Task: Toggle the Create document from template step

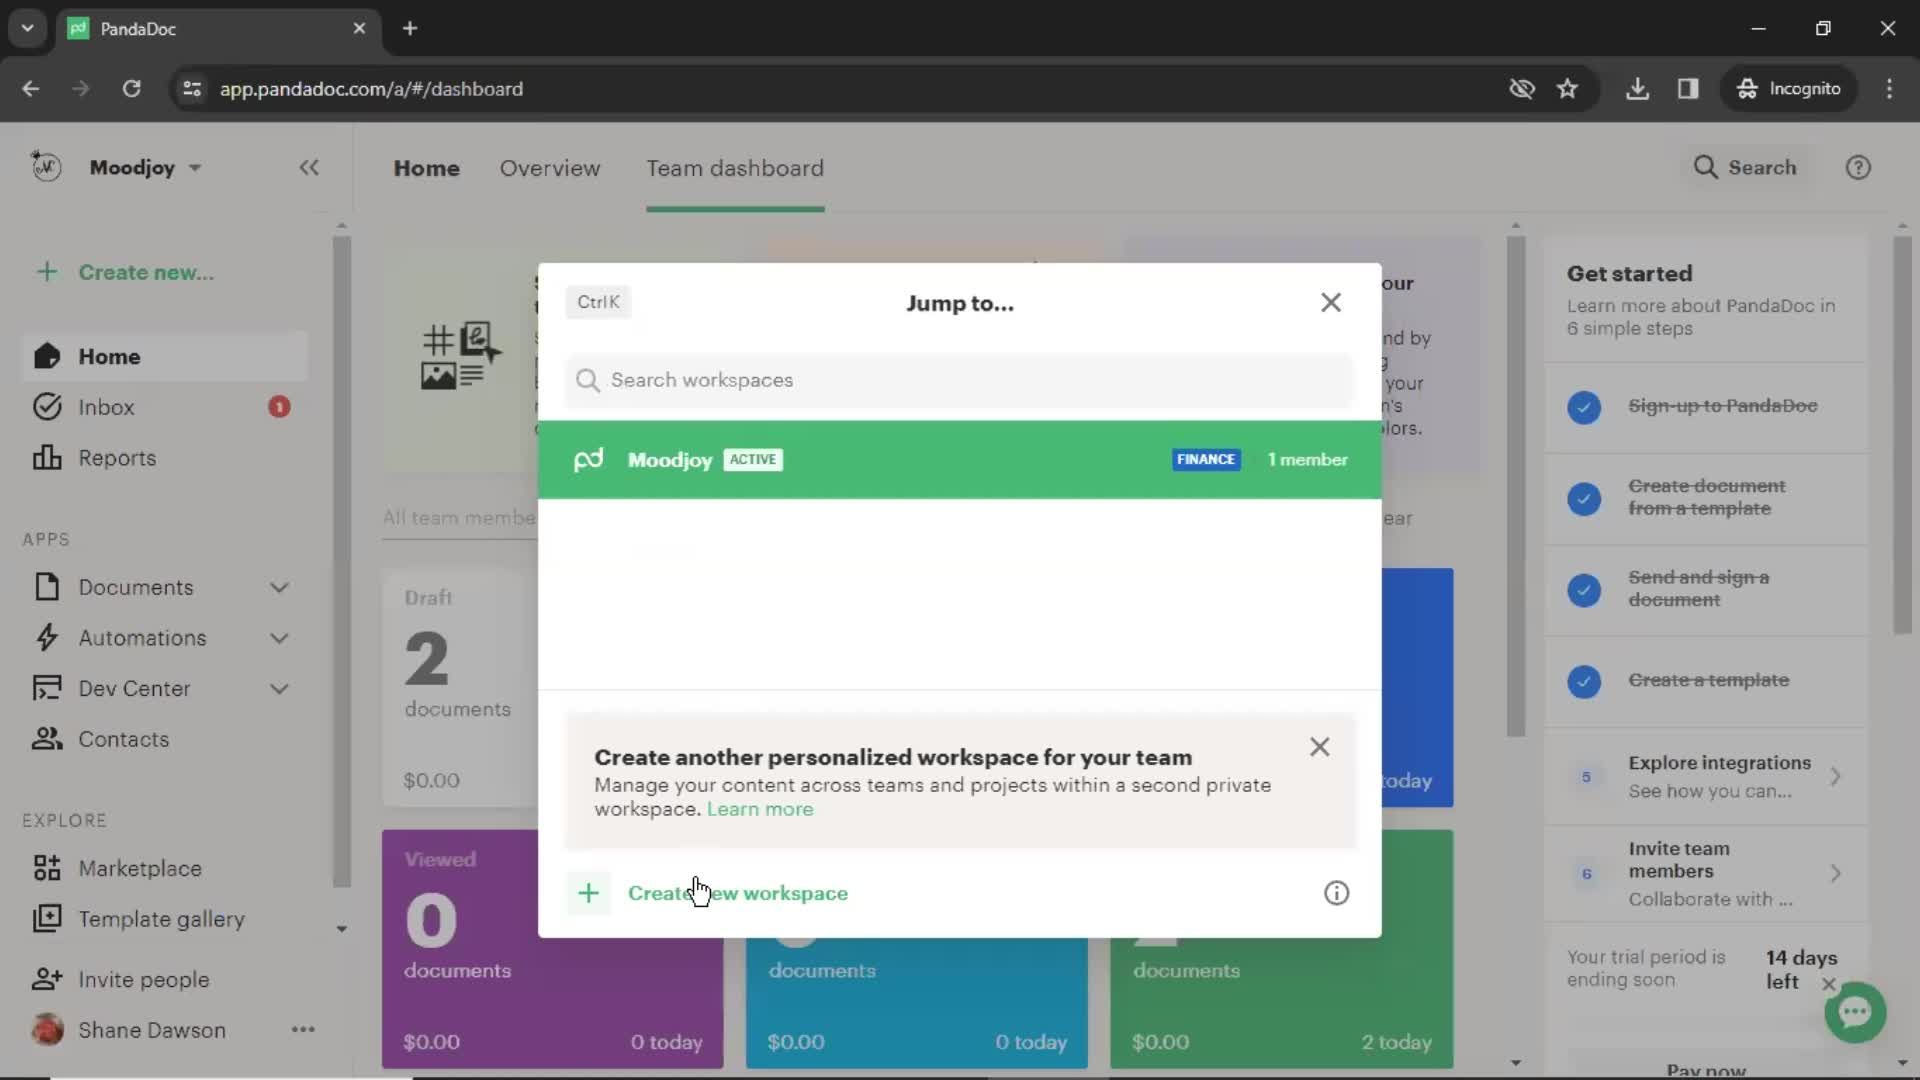Action: (1585, 498)
